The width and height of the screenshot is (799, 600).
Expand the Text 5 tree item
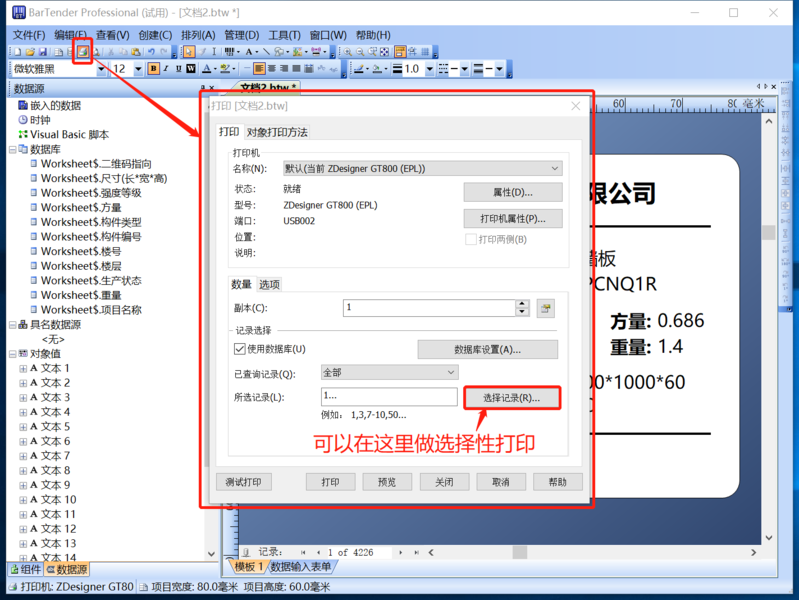[23, 427]
